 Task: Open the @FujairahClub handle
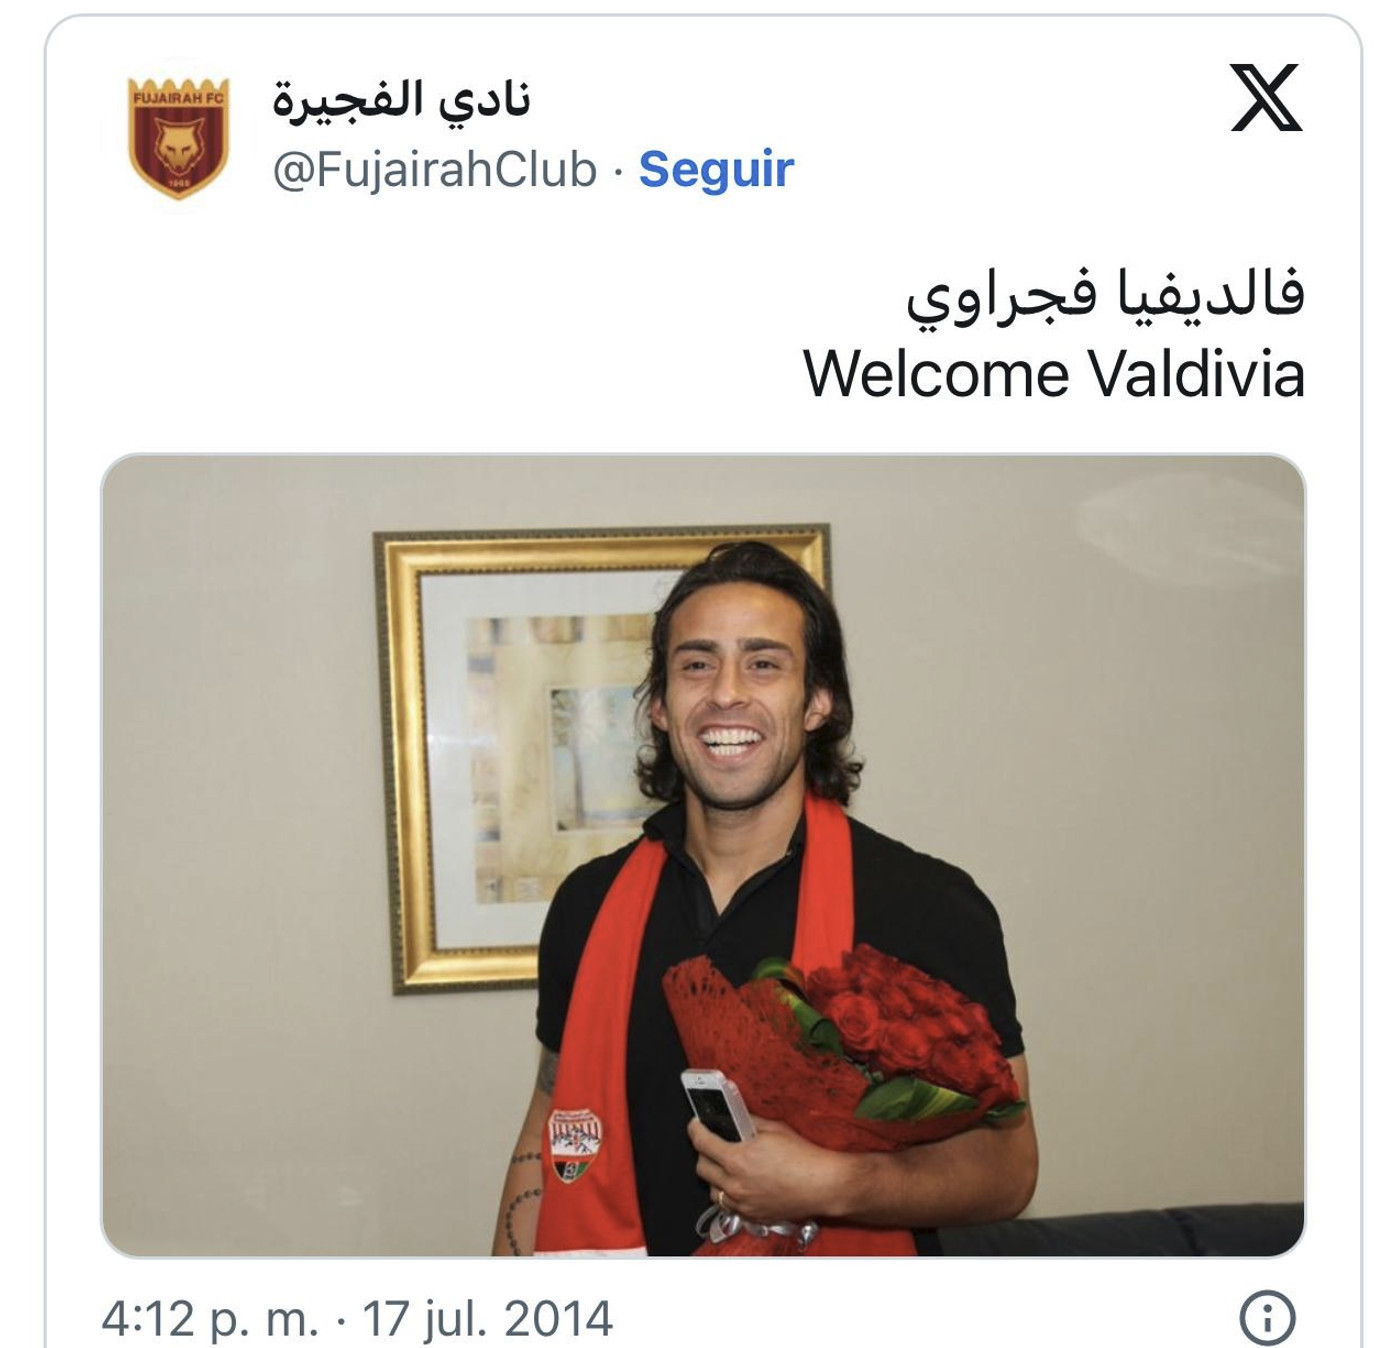point(435,169)
